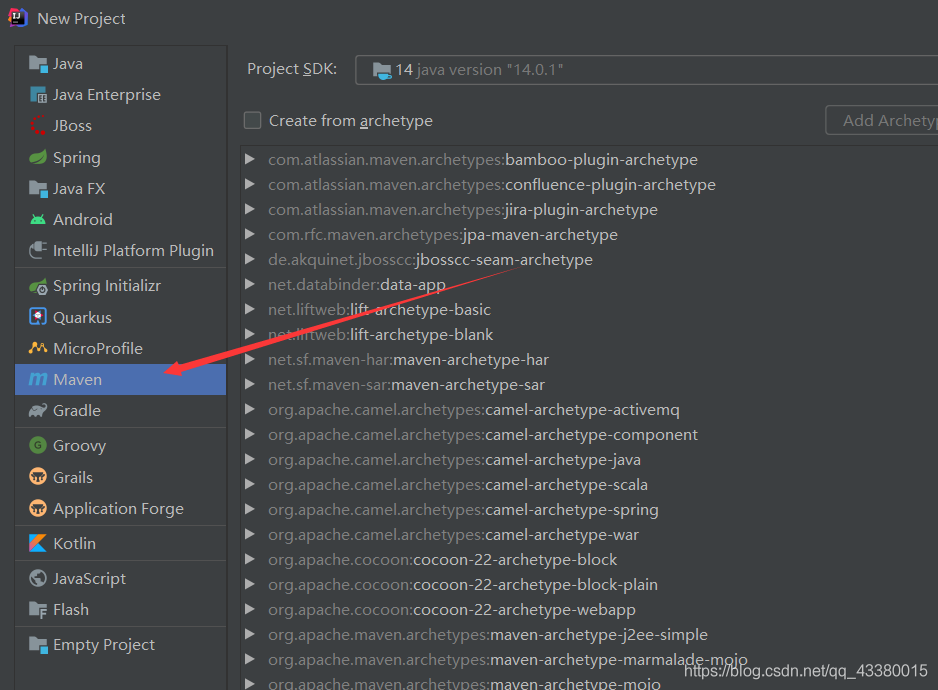Click the Java project type icon

(x=38, y=64)
